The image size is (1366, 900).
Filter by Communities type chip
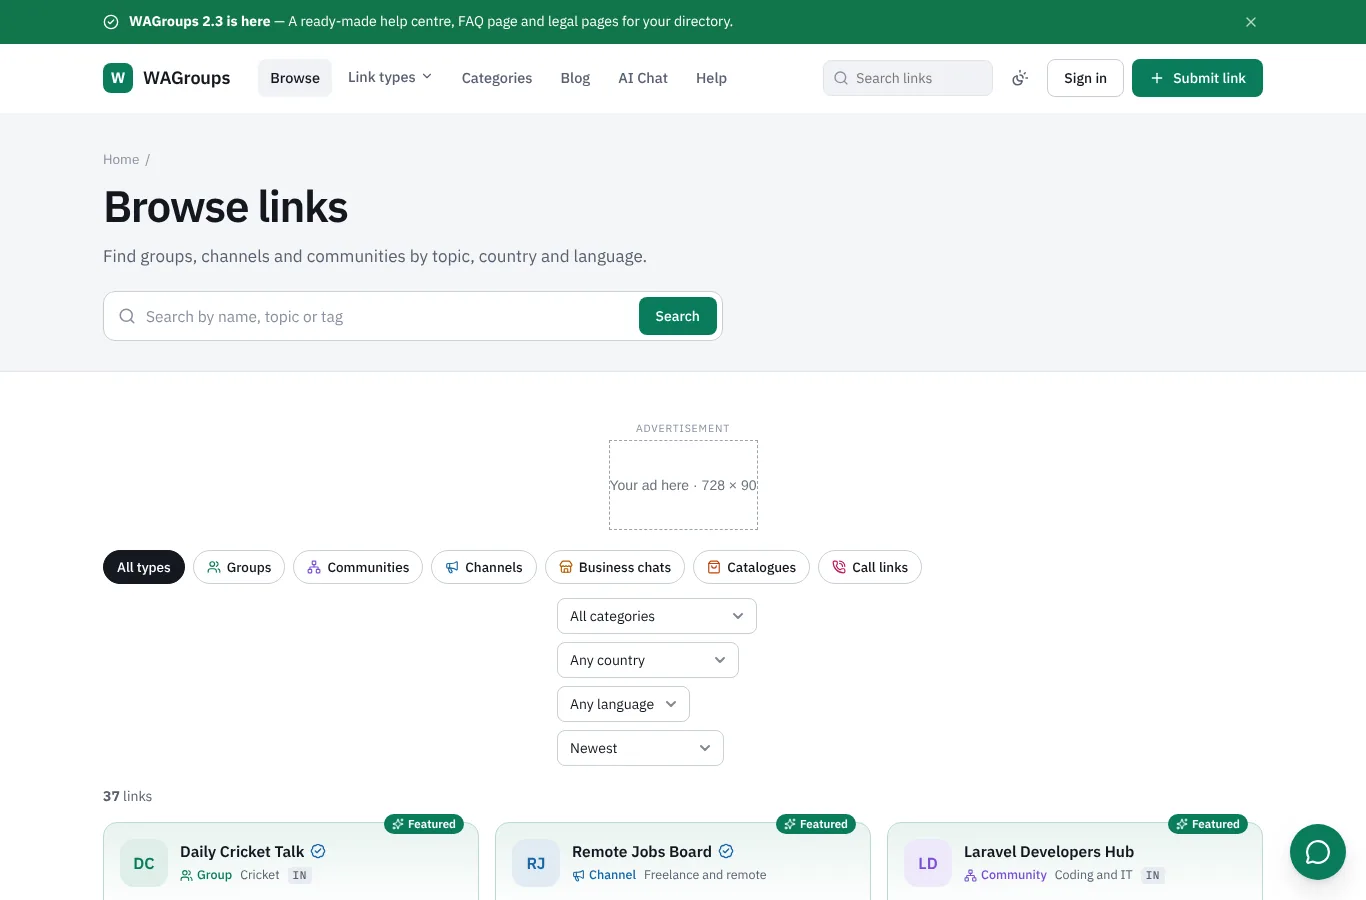pos(358,567)
